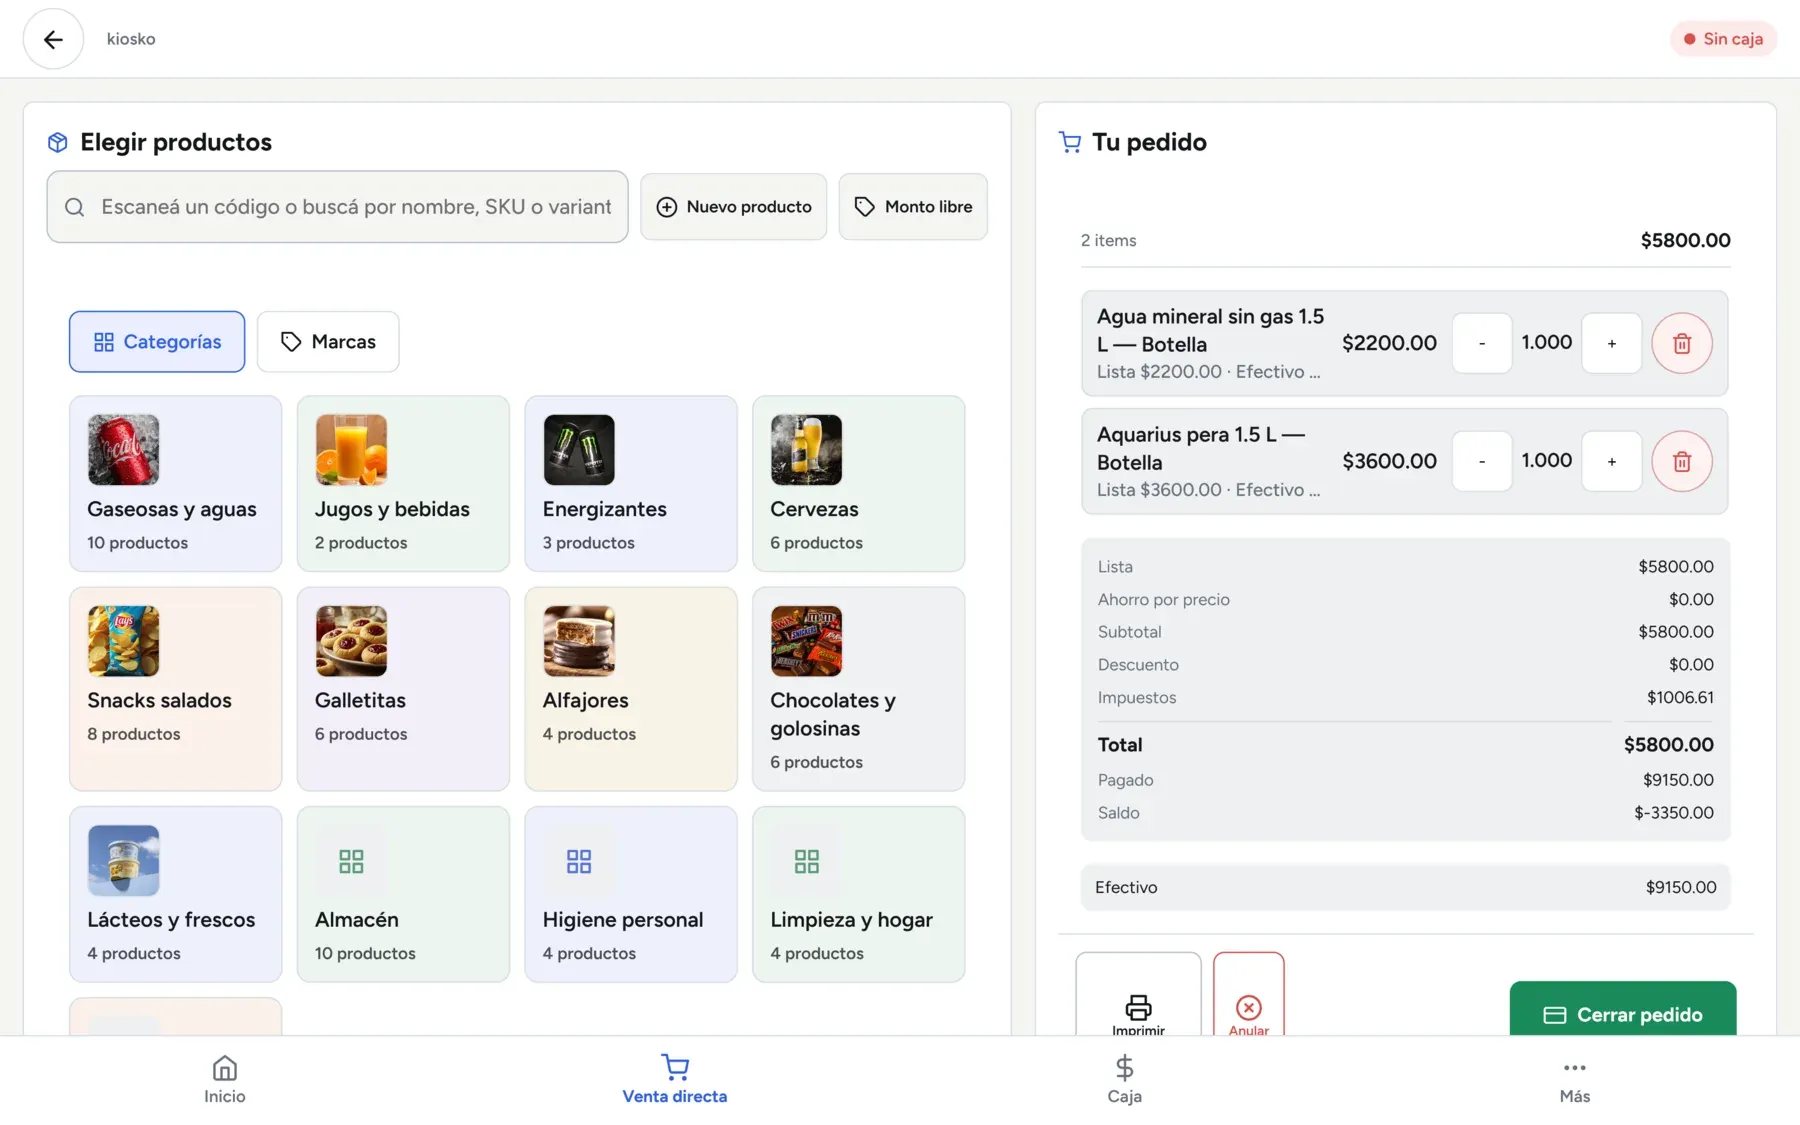Select the Alfajores category
This screenshot has width=1800, height=1125.
(631, 688)
